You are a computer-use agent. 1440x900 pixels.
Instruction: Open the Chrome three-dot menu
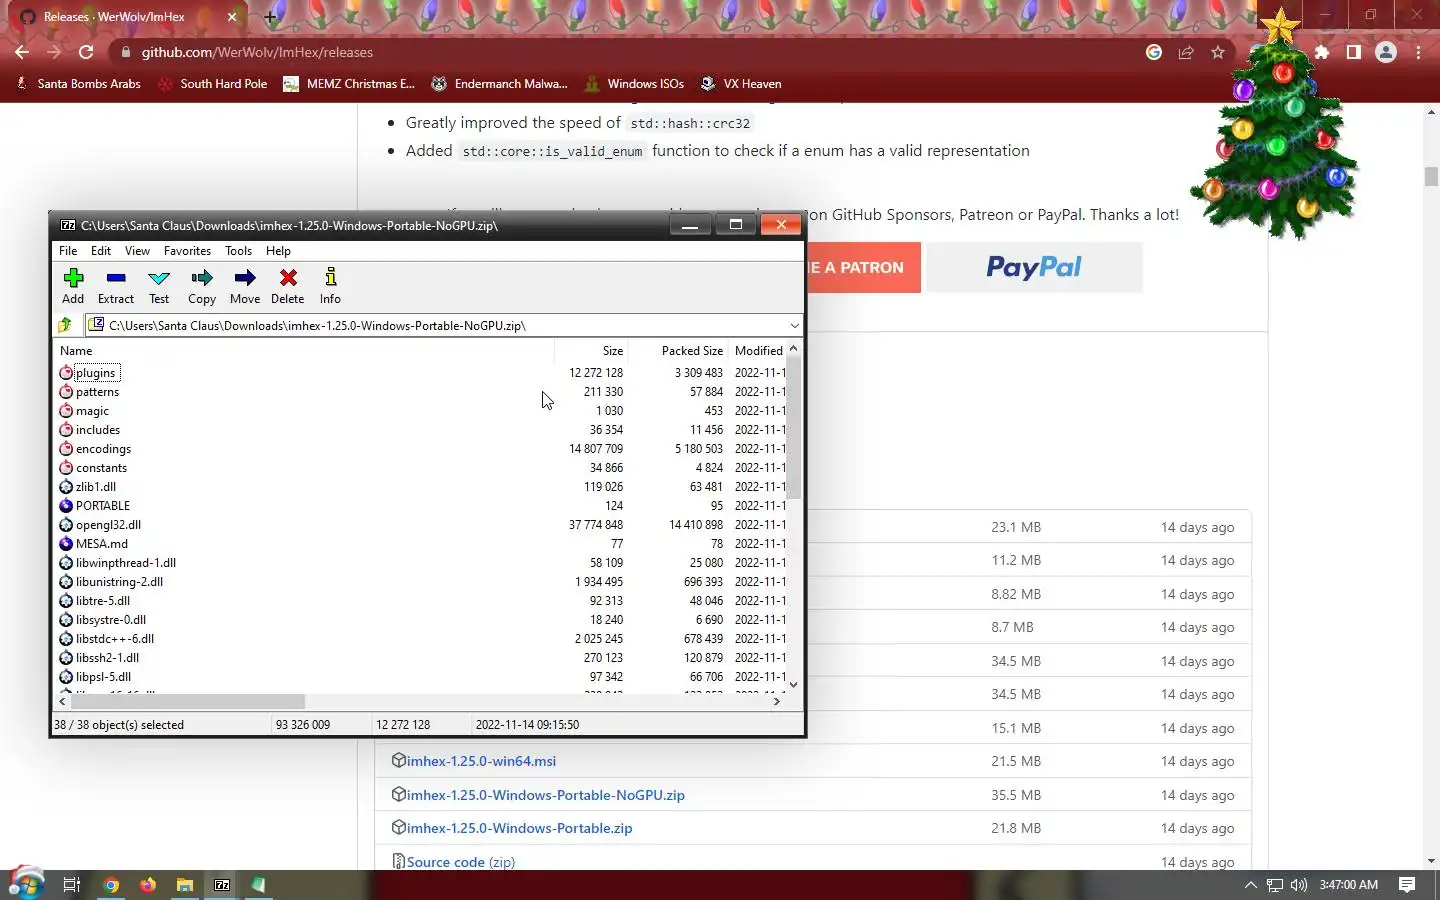[x=1419, y=52]
